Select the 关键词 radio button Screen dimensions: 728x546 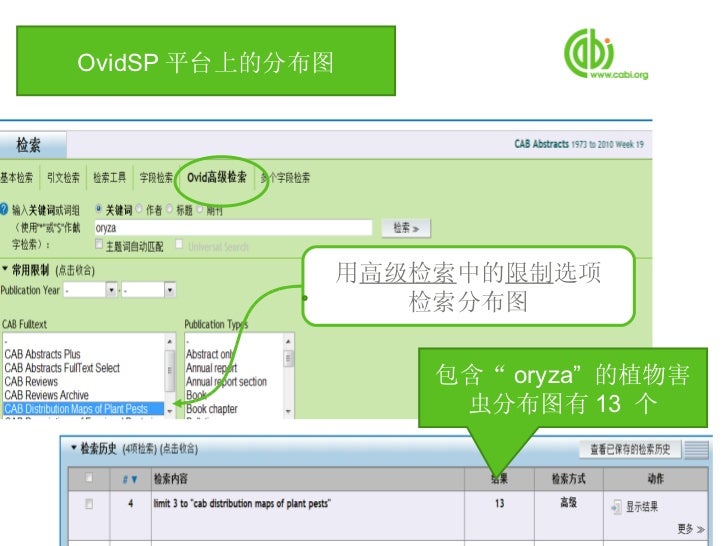click(98, 209)
